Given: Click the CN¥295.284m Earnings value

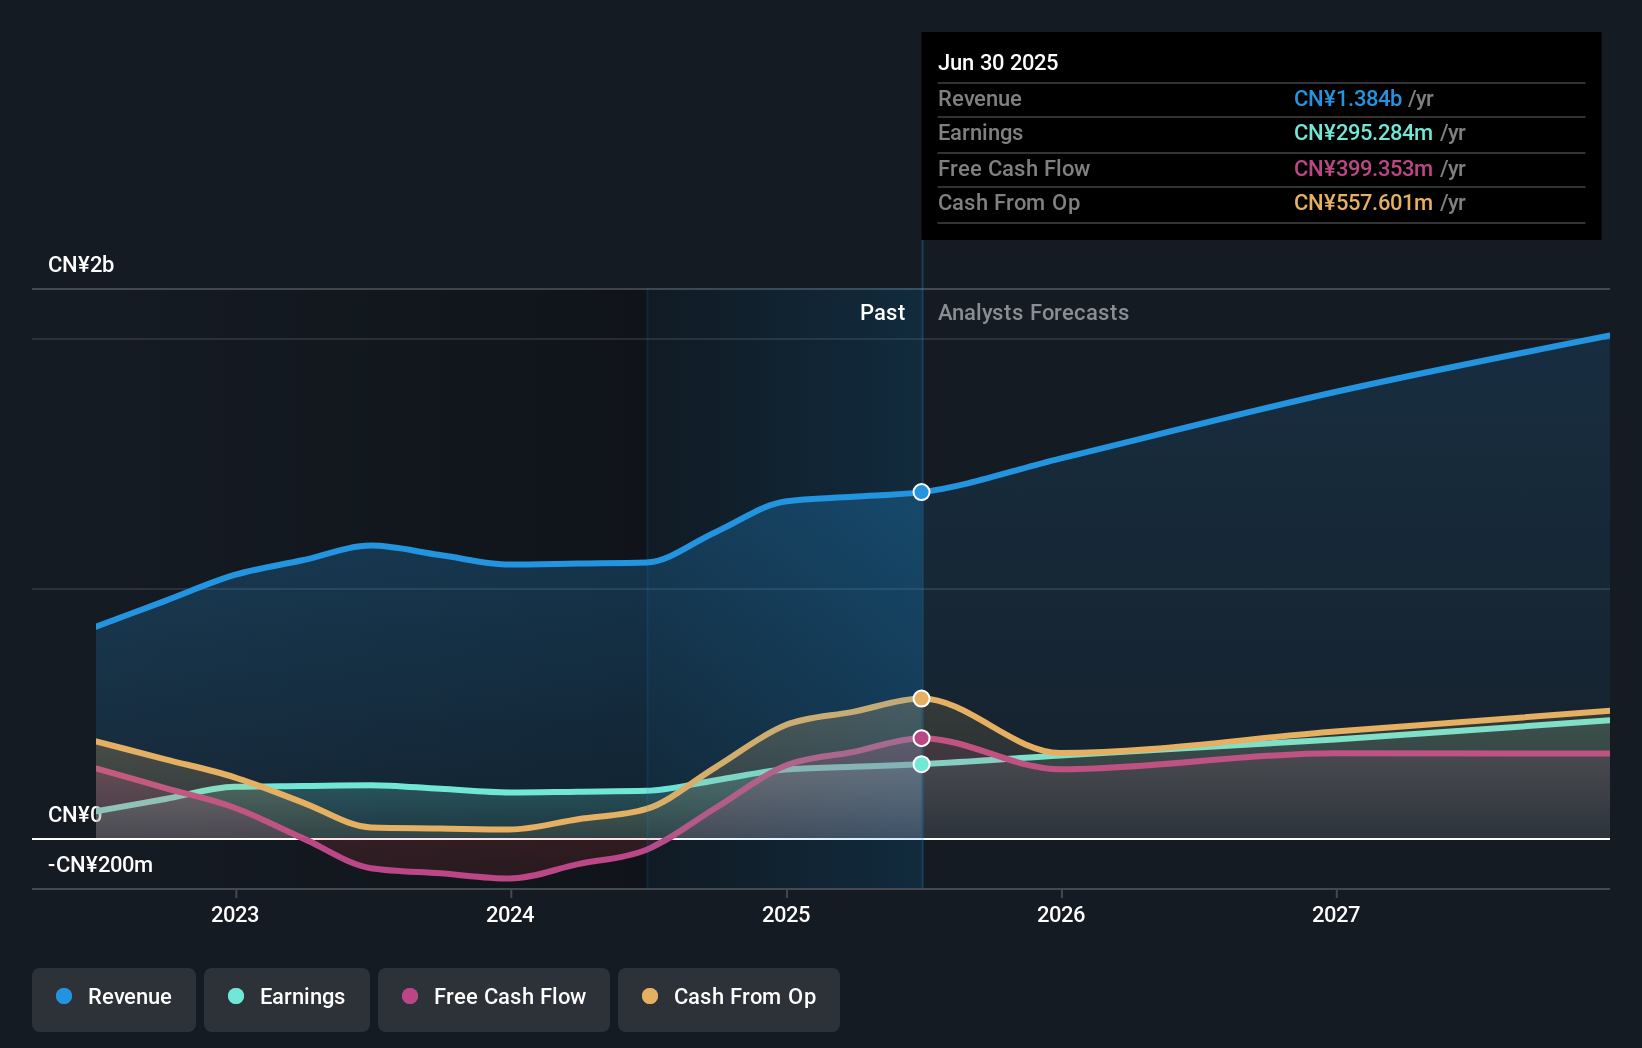Looking at the screenshot, I should tap(1361, 132).
